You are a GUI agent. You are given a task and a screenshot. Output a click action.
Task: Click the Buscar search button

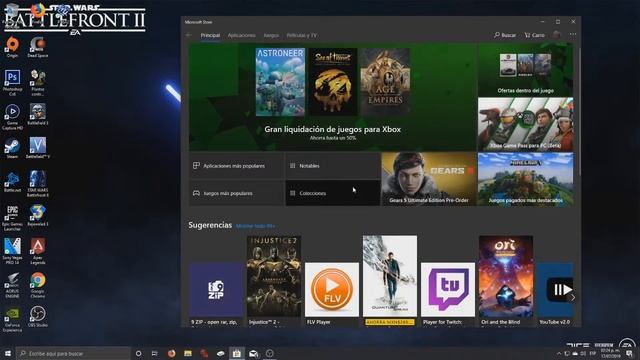(x=505, y=35)
